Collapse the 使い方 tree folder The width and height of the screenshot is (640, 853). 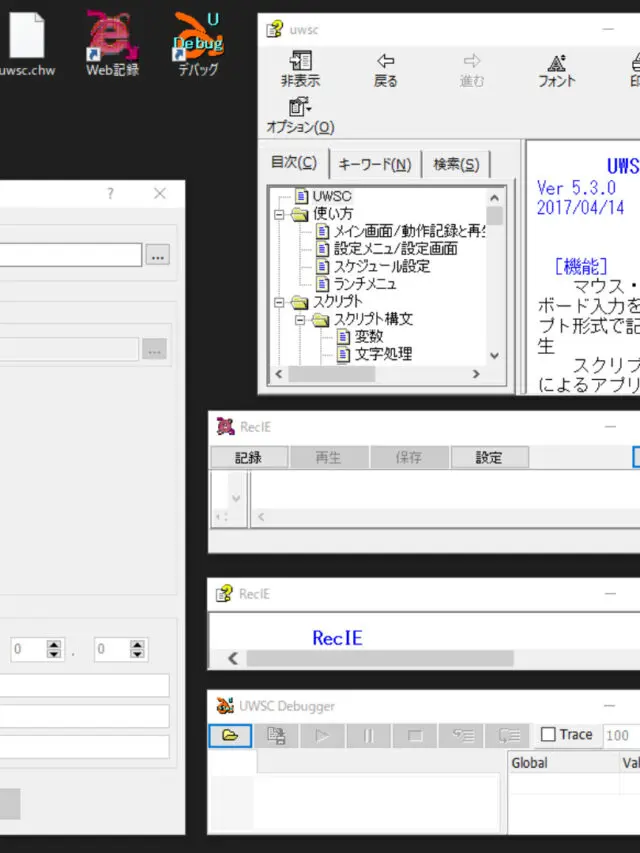click(x=279, y=214)
